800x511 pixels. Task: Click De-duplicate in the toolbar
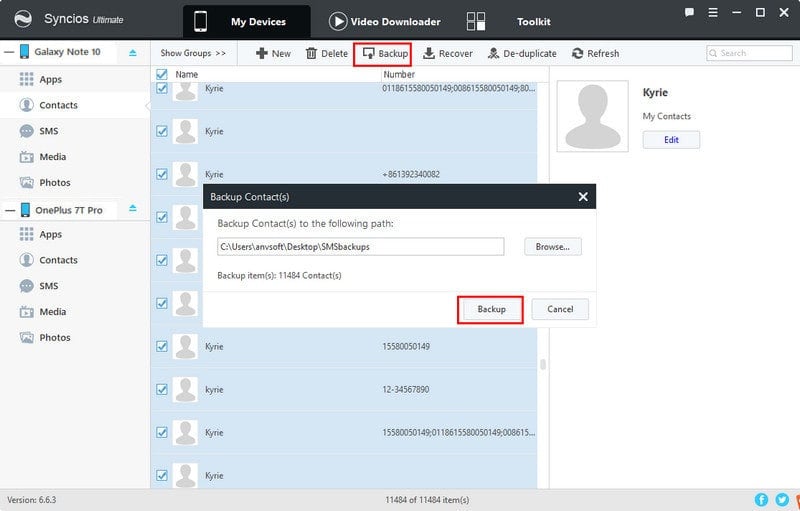pos(522,54)
